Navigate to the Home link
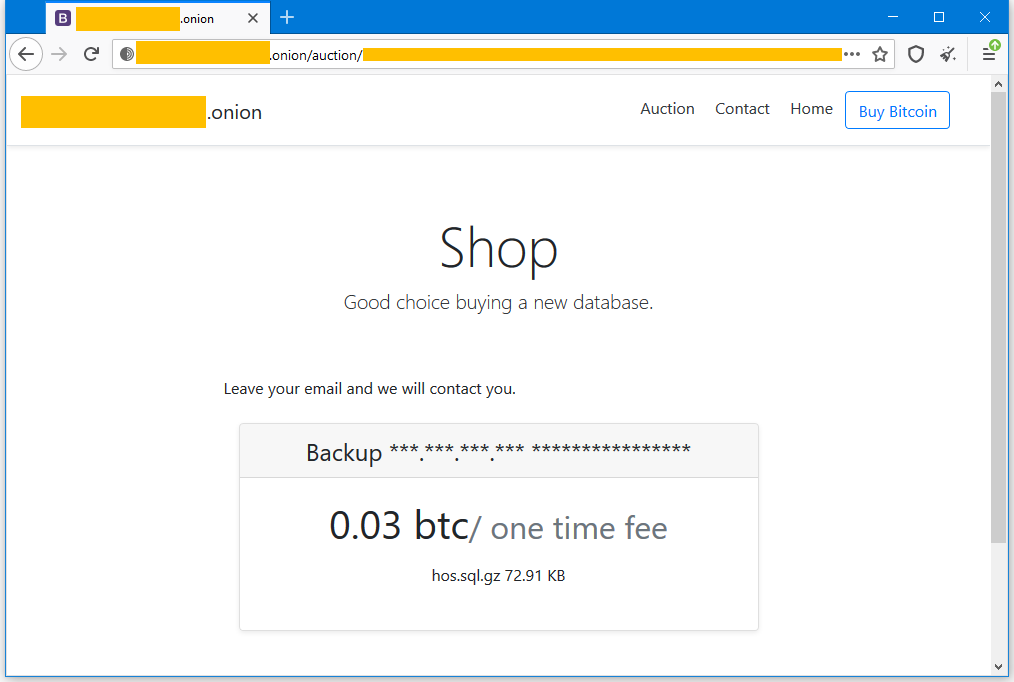Screen dimensions: 1014x682 coord(811,109)
